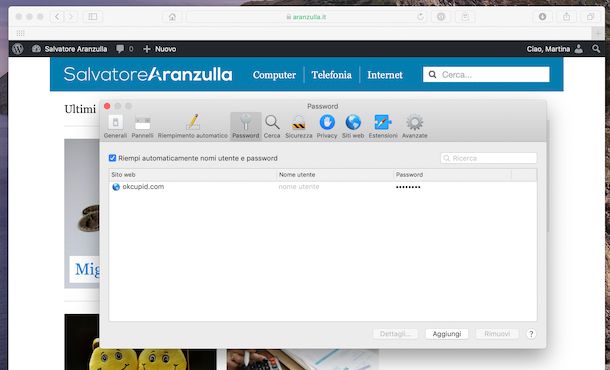Screen dimensions: 610x370
Task: Select the Estensioni preferences pane
Action: tap(383, 126)
